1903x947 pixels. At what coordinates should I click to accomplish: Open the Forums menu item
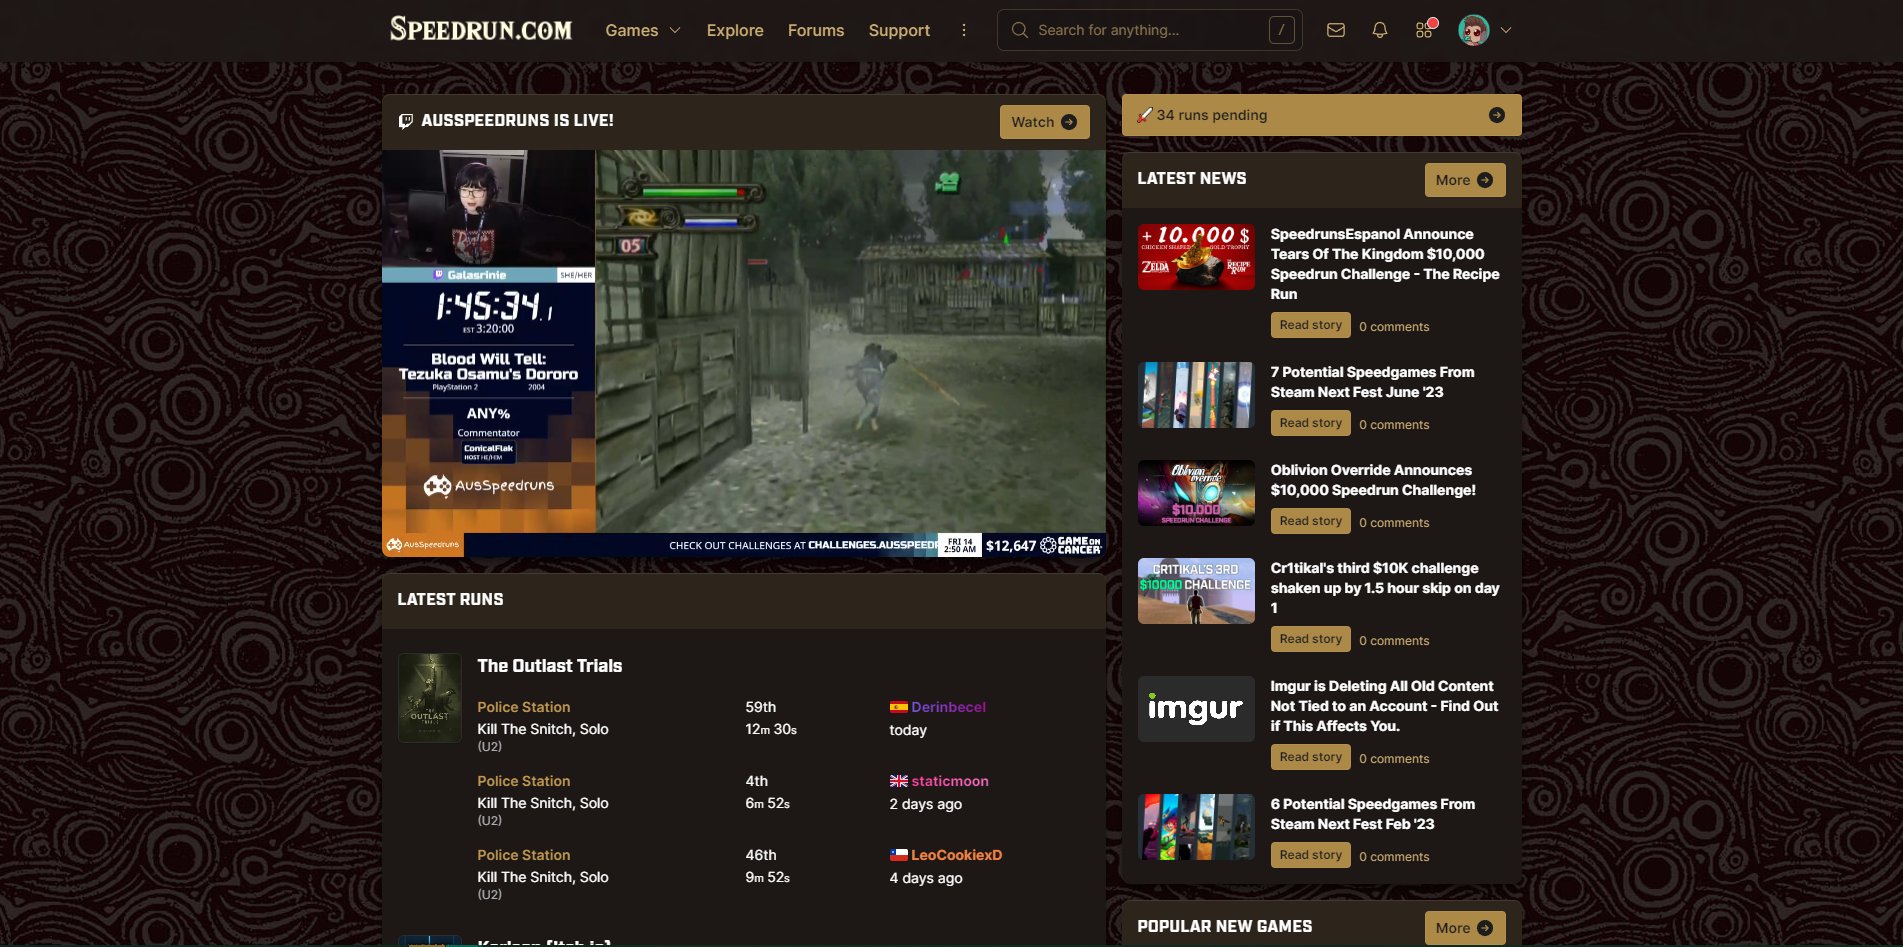815,30
